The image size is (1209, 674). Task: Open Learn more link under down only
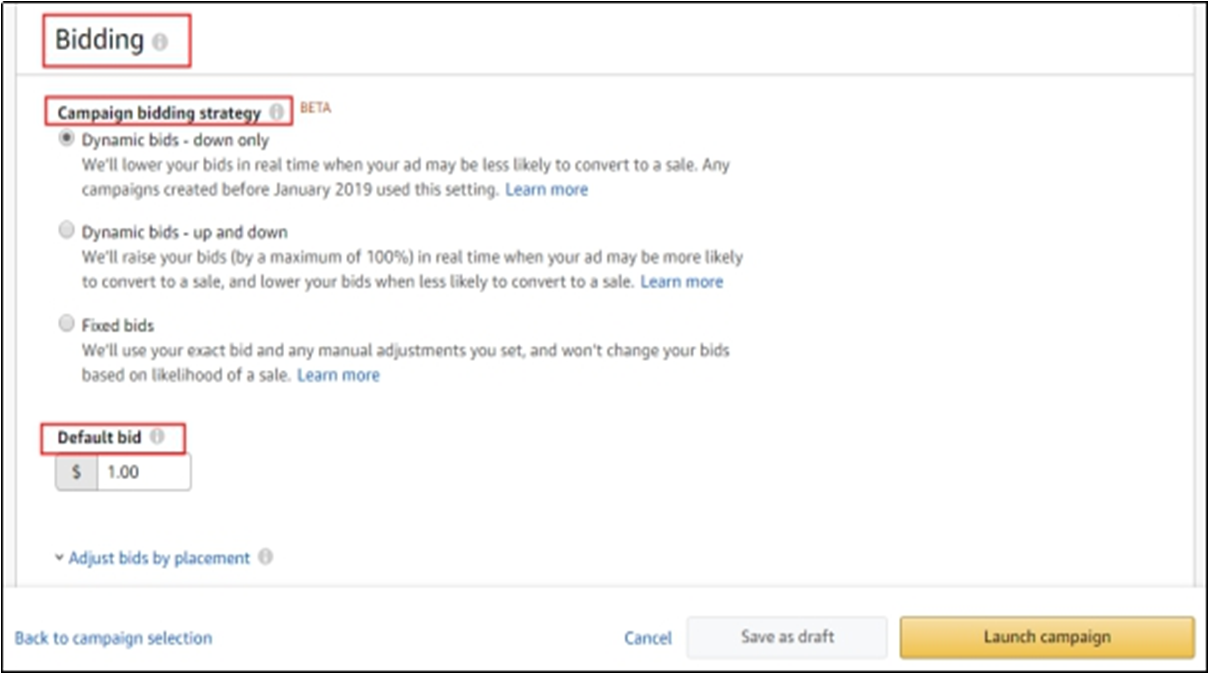coord(546,189)
